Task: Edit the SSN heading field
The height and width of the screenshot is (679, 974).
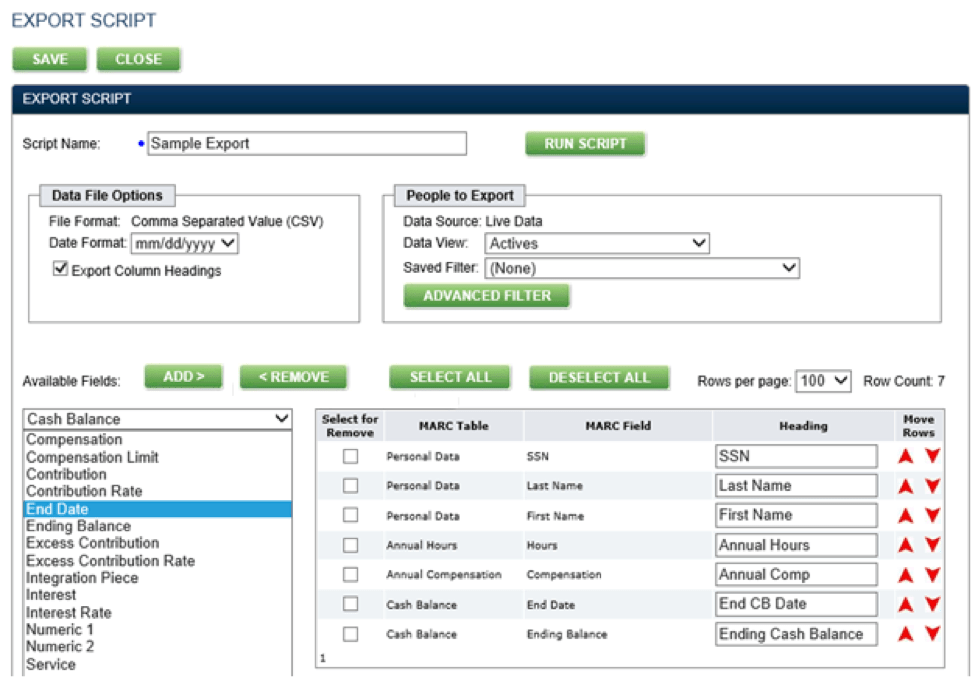Action: click(x=796, y=456)
